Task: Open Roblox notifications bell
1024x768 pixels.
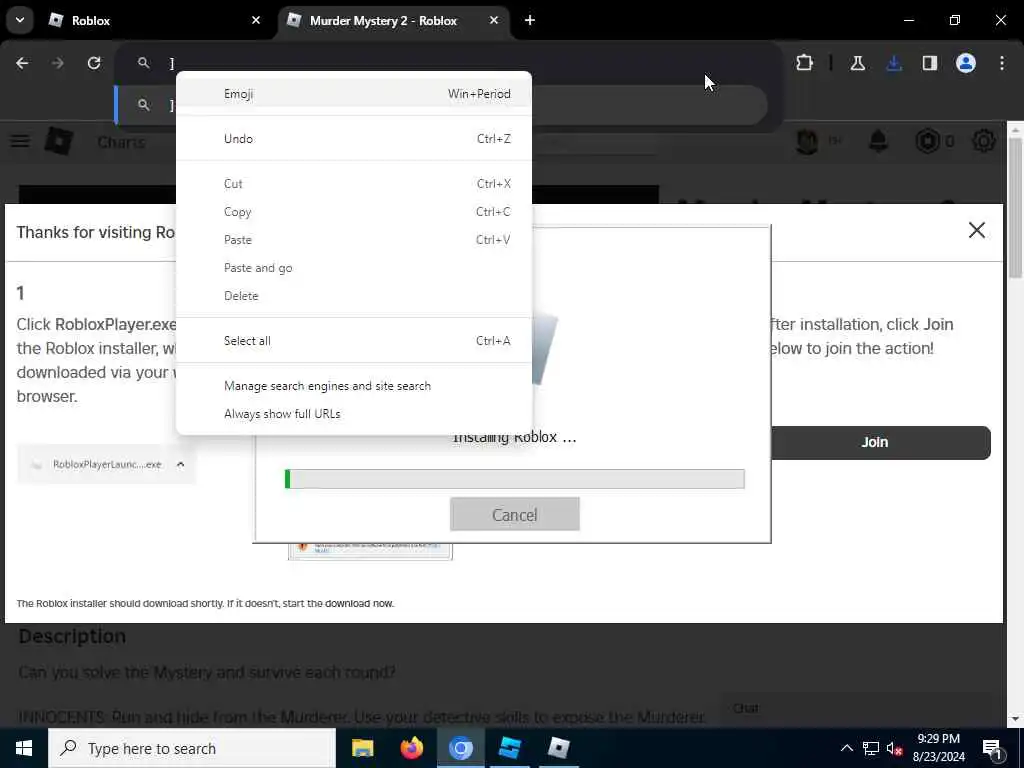Action: [878, 141]
